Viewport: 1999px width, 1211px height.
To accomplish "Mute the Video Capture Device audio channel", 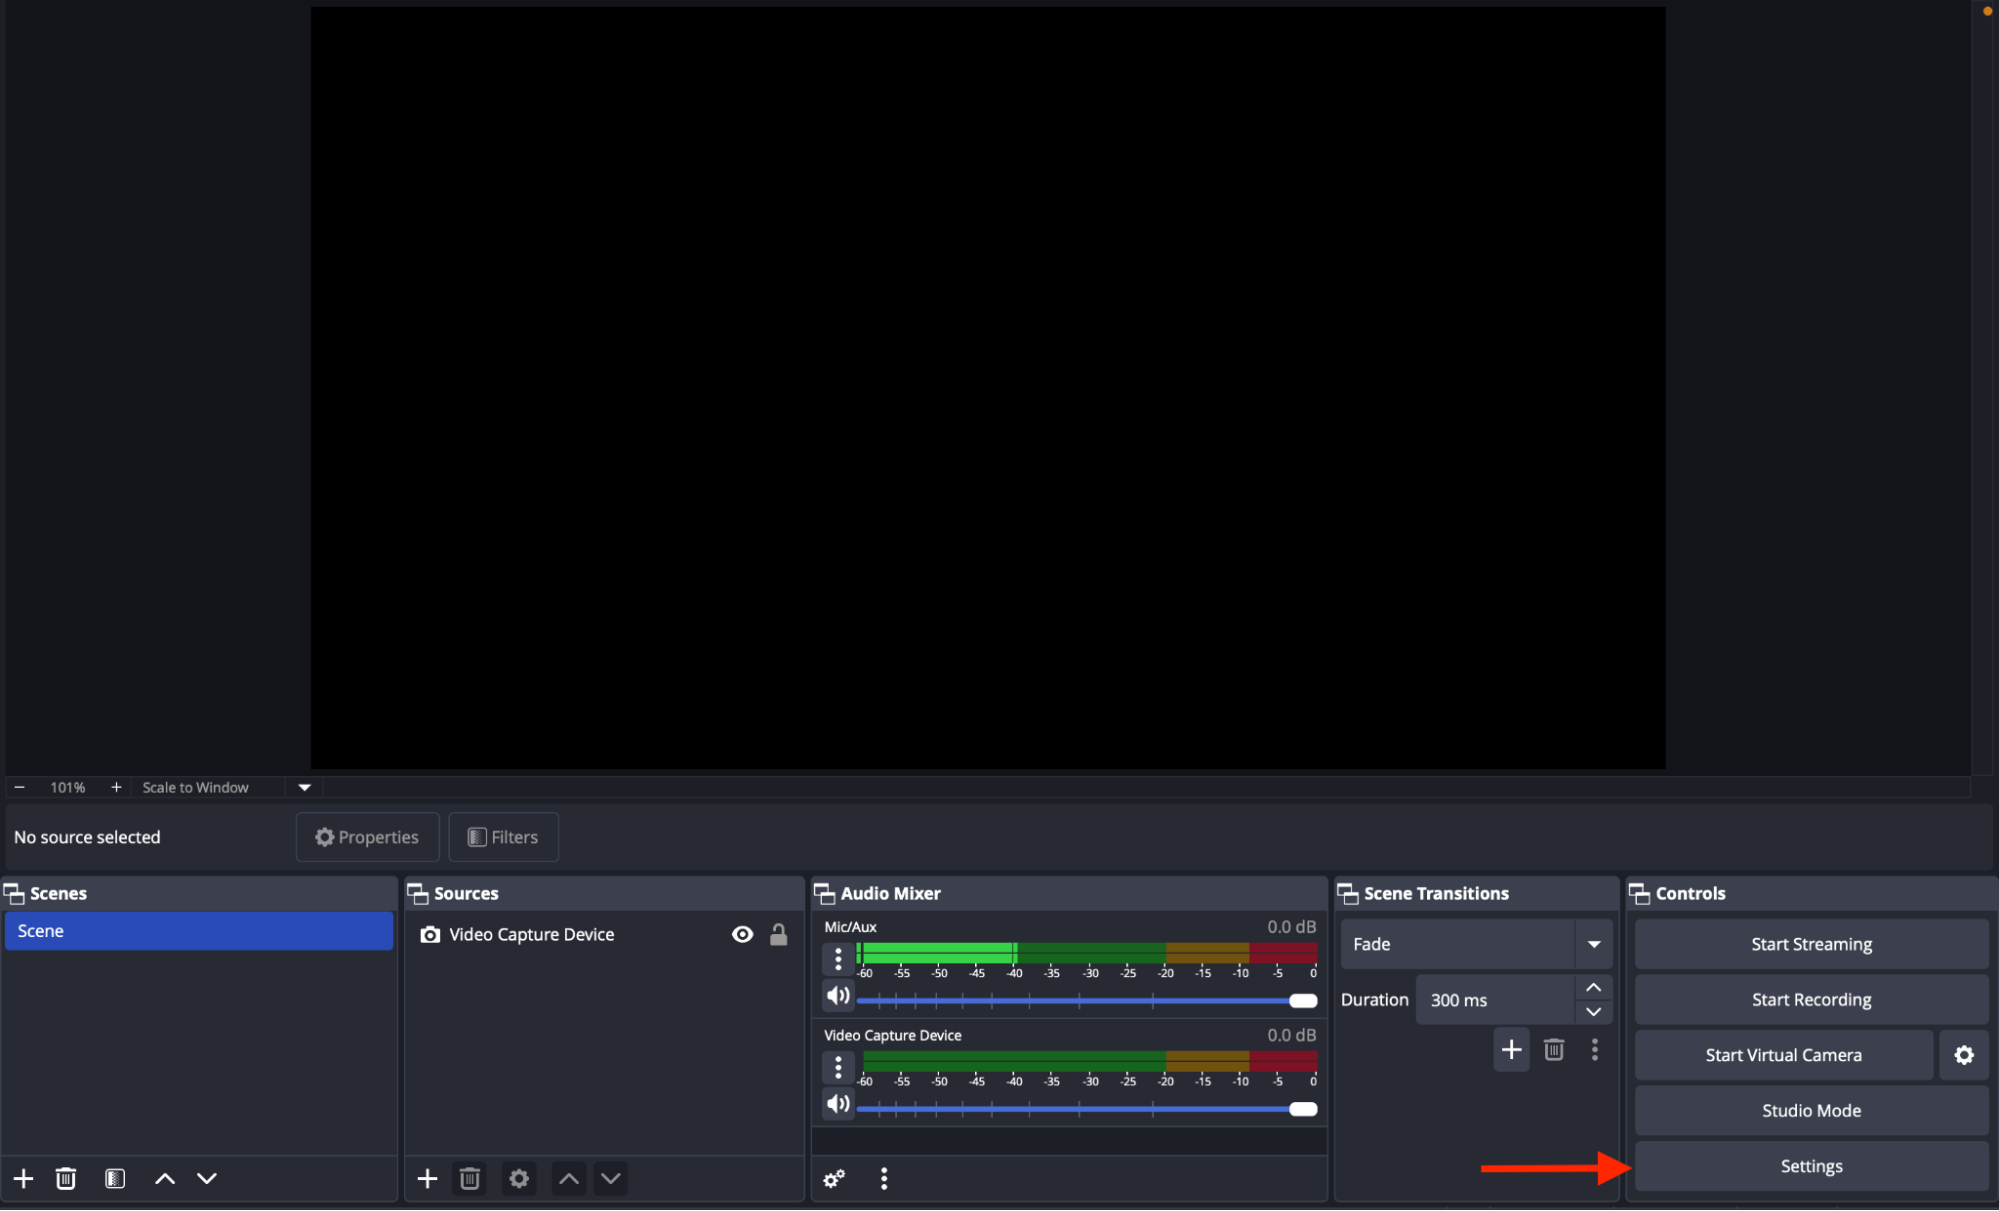I will (838, 1104).
